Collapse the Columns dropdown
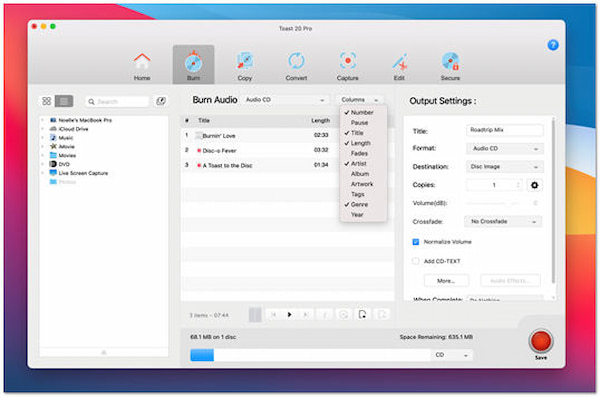 coord(359,100)
